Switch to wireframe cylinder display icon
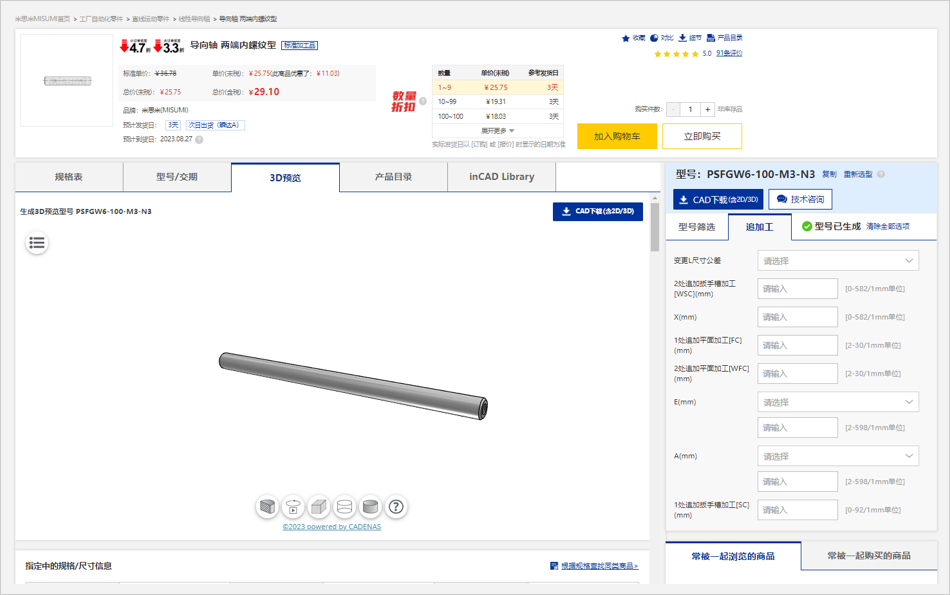Viewport: 950px width, 595px height. (x=345, y=507)
